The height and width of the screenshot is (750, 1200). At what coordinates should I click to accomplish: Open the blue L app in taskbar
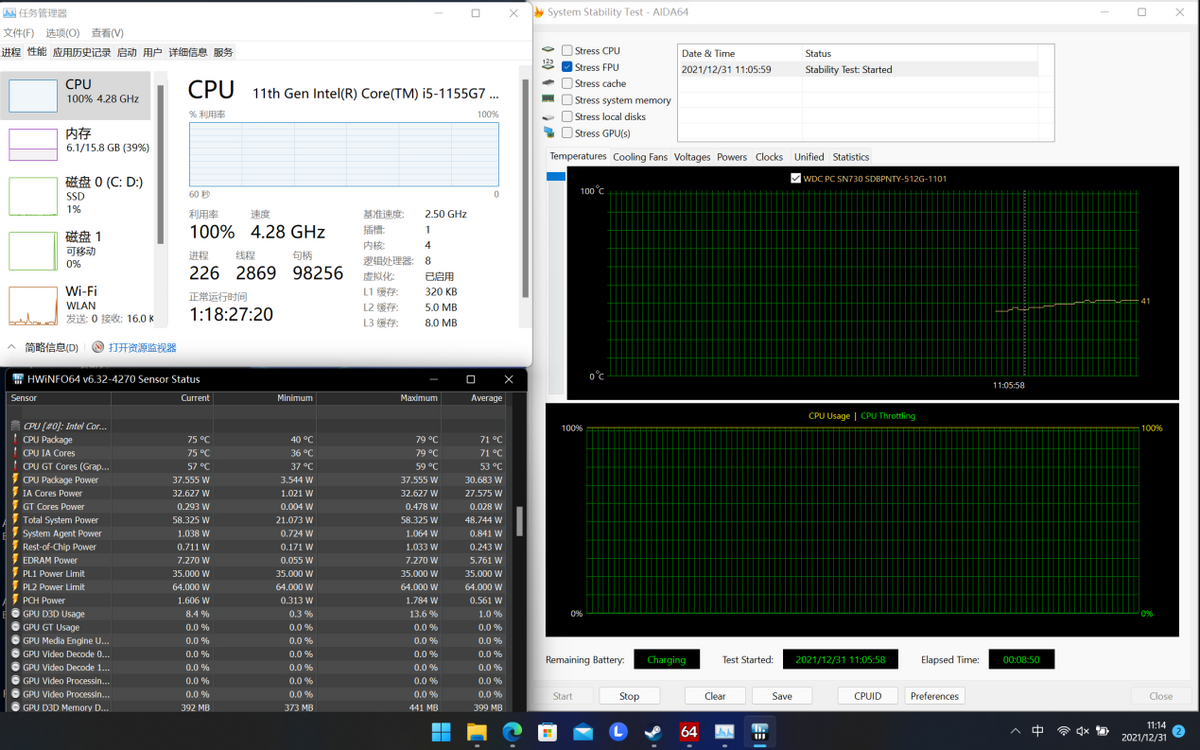pyautogui.click(x=618, y=732)
